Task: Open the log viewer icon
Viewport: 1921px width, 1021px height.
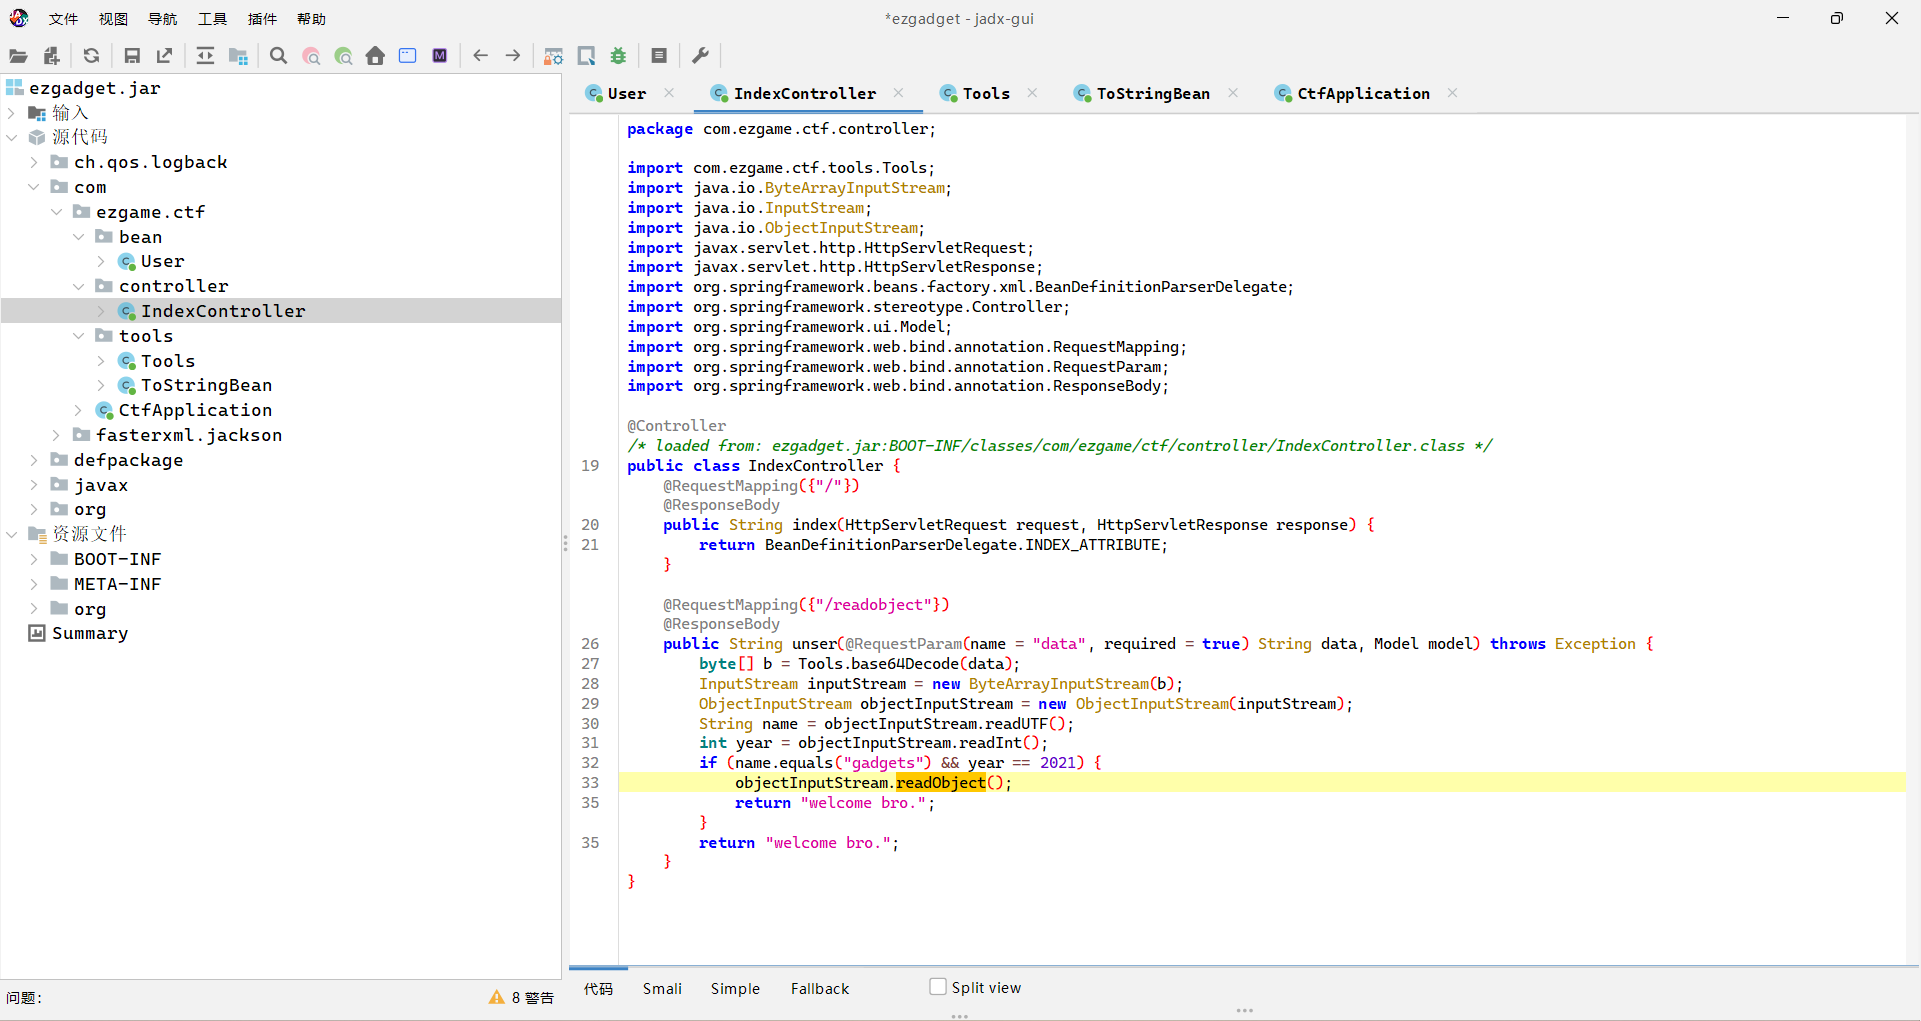Action: tap(659, 56)
